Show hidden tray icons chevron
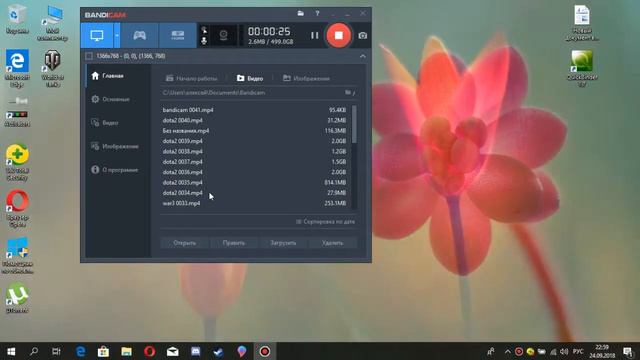This screenshot has height=360, width=640. pos(507,351)
